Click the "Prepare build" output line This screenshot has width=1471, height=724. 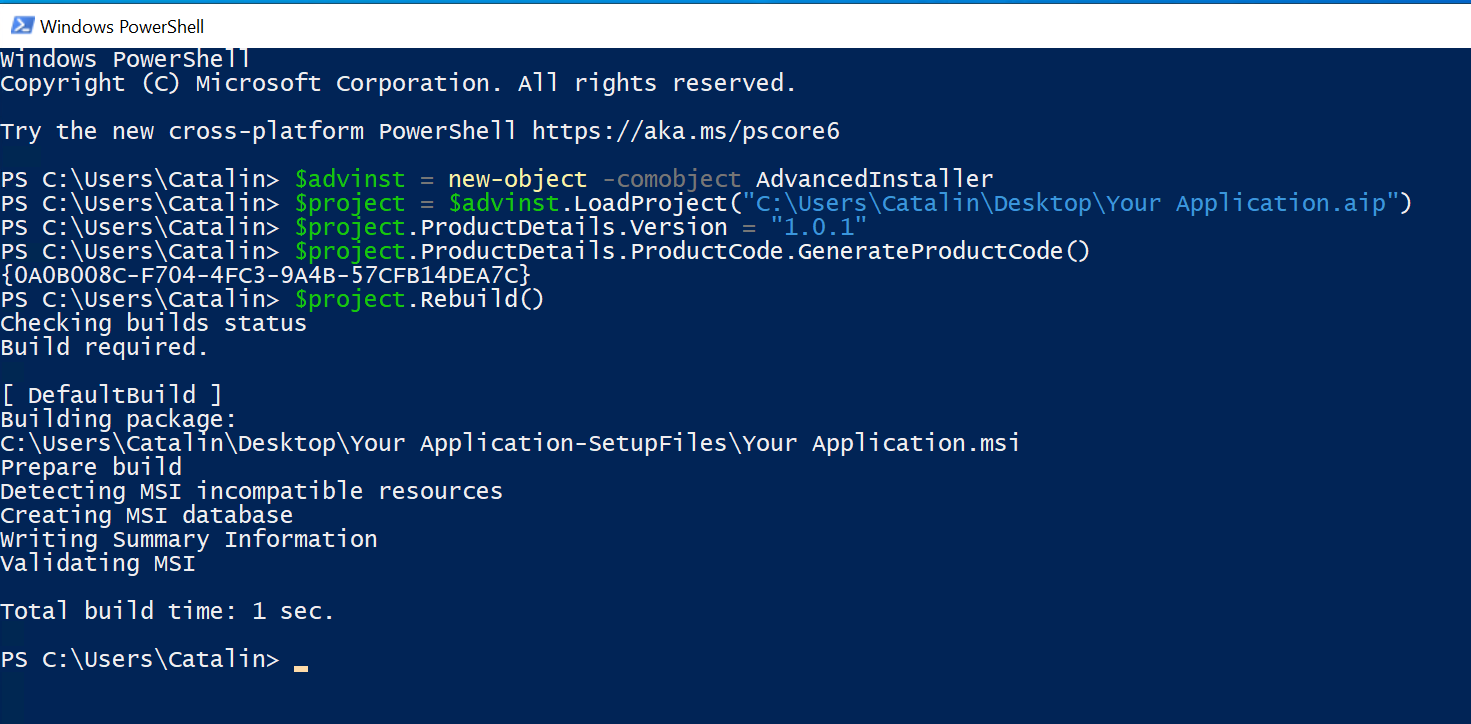point(91,467)
